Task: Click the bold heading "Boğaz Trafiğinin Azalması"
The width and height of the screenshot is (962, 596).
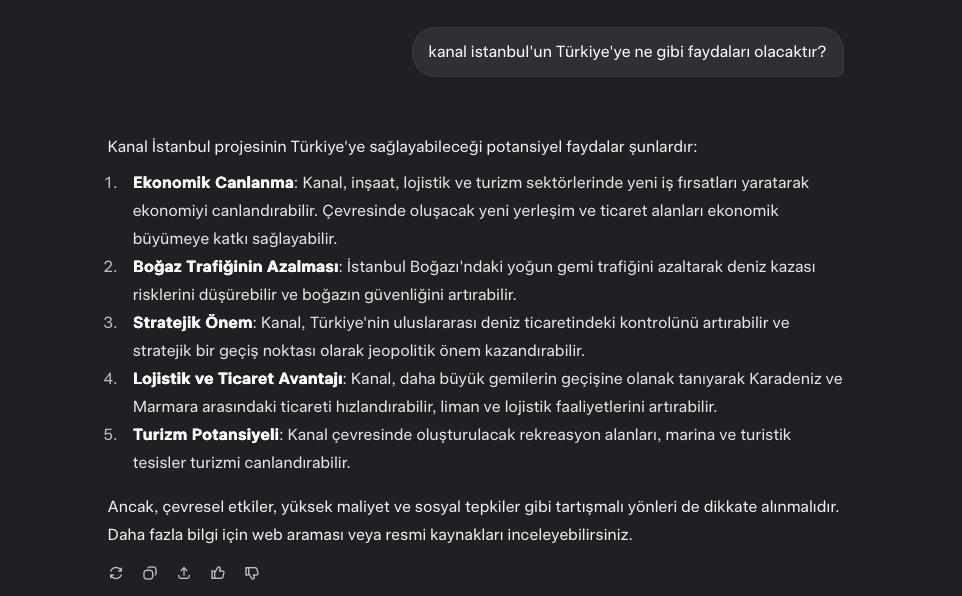Action: point(236,267)
